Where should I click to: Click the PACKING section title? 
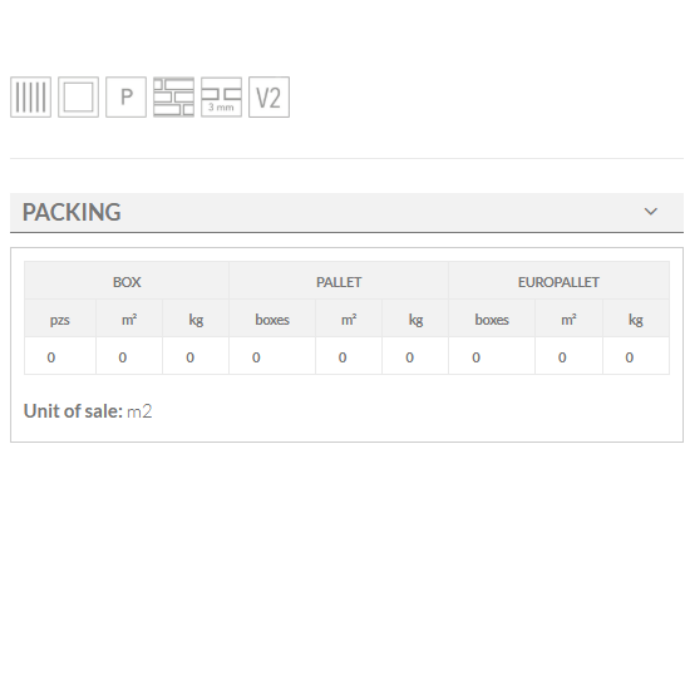click(72, 212)
